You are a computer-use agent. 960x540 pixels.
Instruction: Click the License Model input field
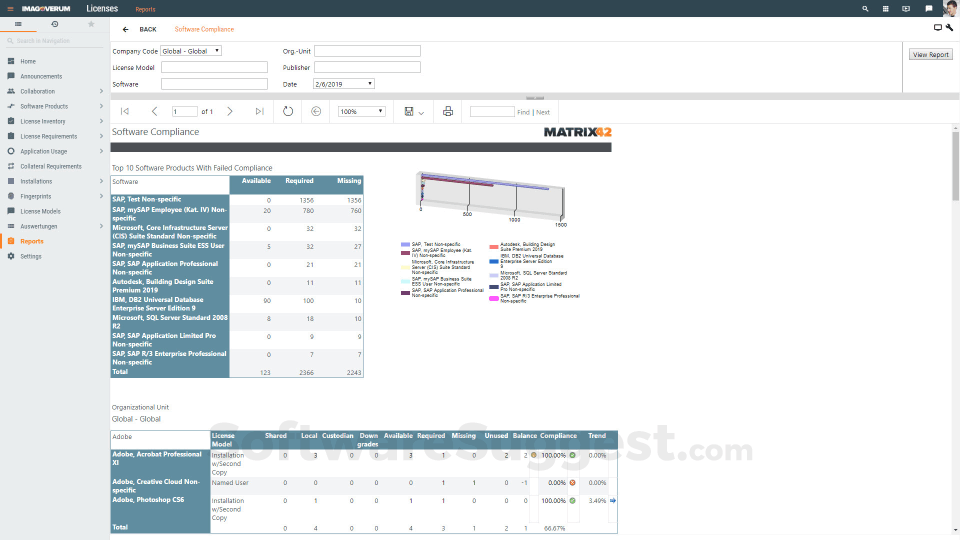[x=214, y=68]
